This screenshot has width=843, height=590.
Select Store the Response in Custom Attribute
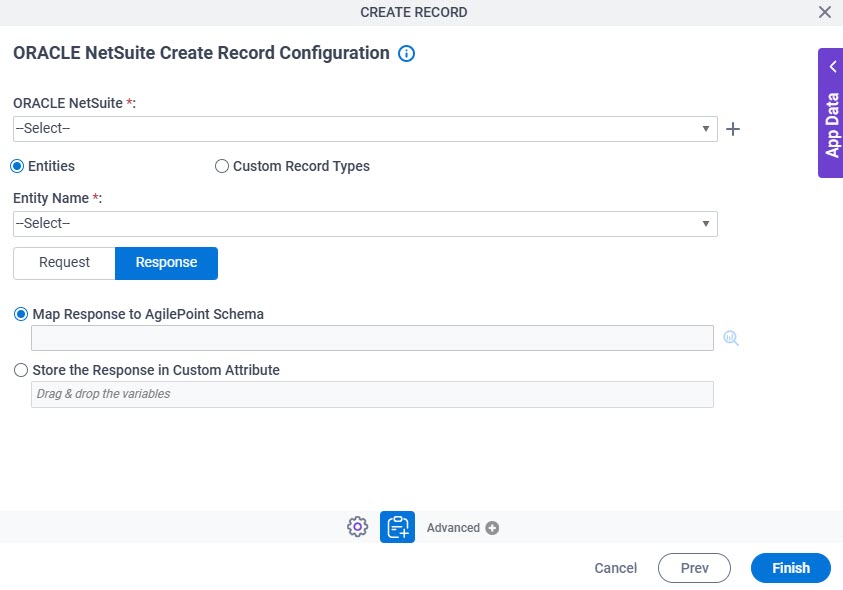click(21, 370)
